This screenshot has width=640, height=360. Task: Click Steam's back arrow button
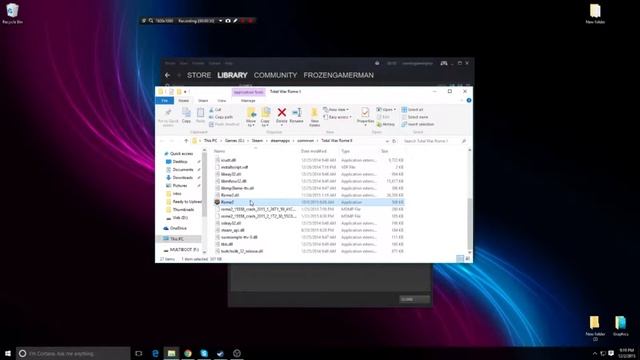point(167,75)
